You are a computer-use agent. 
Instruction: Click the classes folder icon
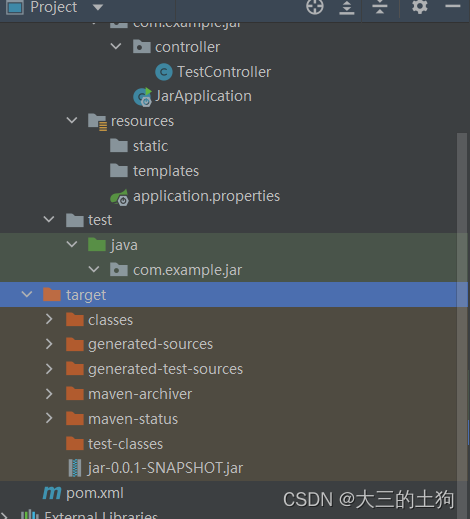(x=75, y=319)
